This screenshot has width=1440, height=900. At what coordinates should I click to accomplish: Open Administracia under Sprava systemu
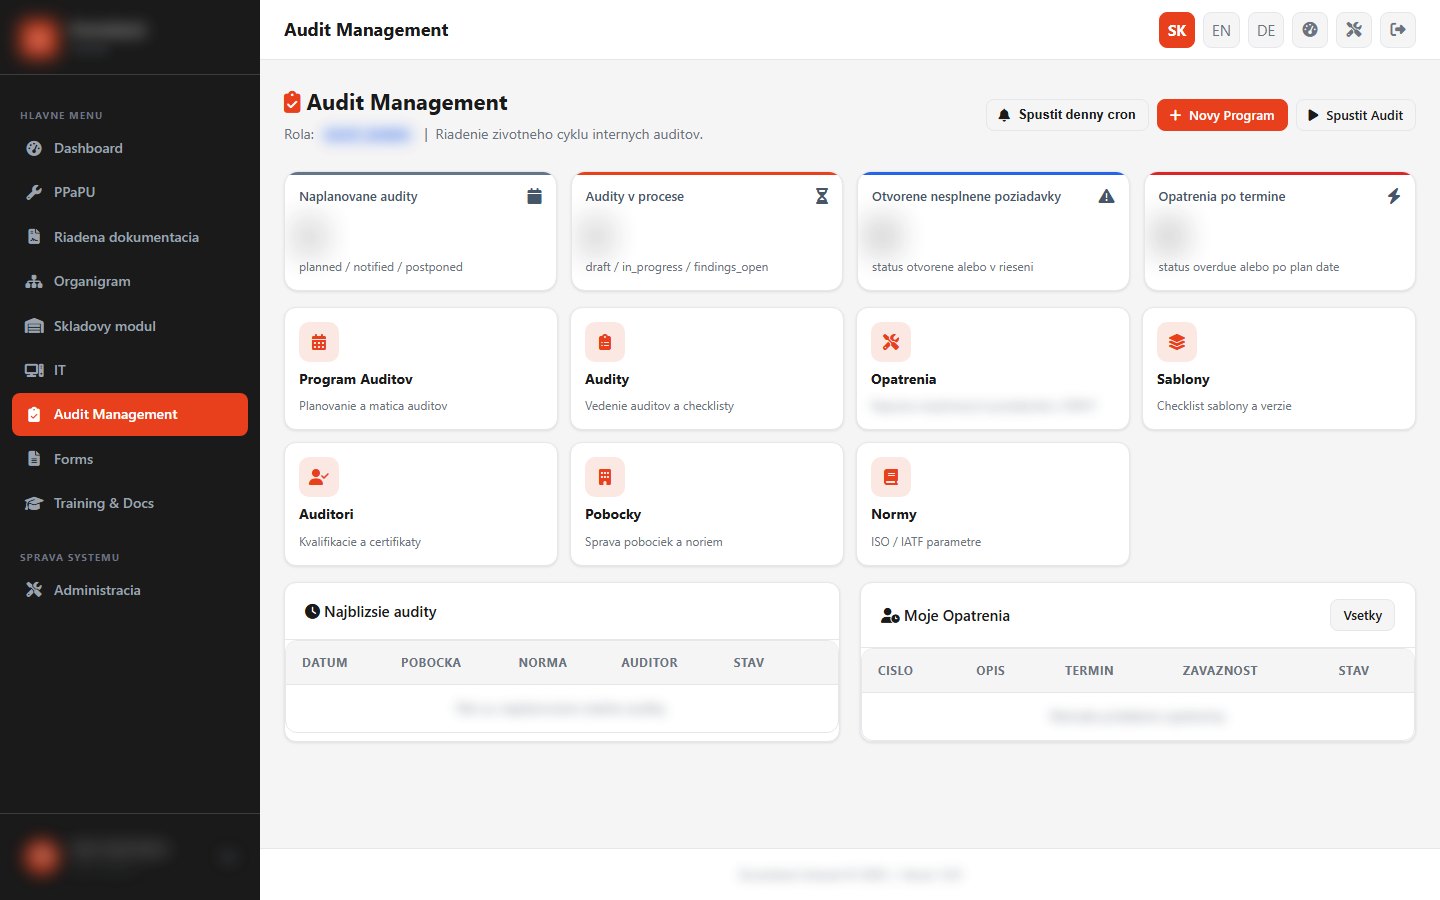[x=130, y=590]
